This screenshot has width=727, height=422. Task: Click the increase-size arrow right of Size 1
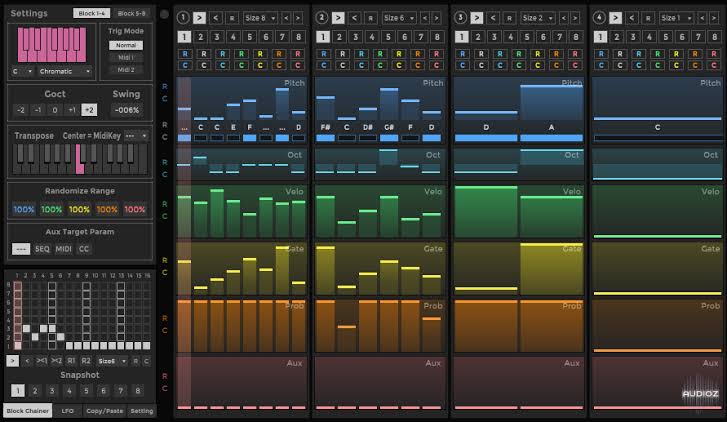tap(714, 18)
